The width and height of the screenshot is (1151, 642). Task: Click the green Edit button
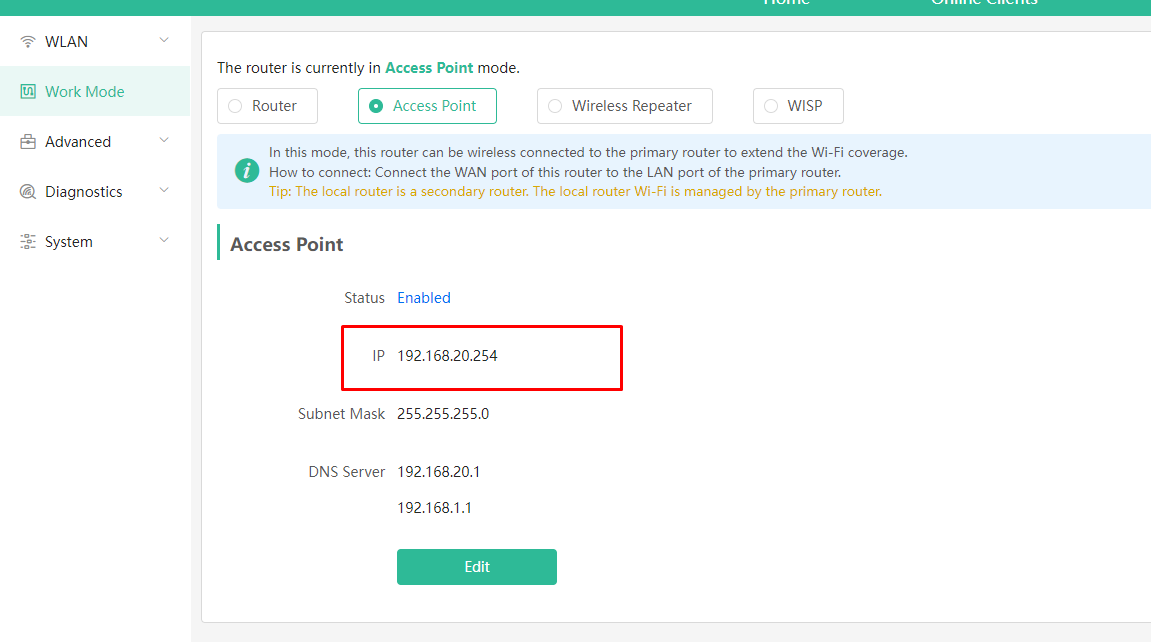tap(477, 566)
